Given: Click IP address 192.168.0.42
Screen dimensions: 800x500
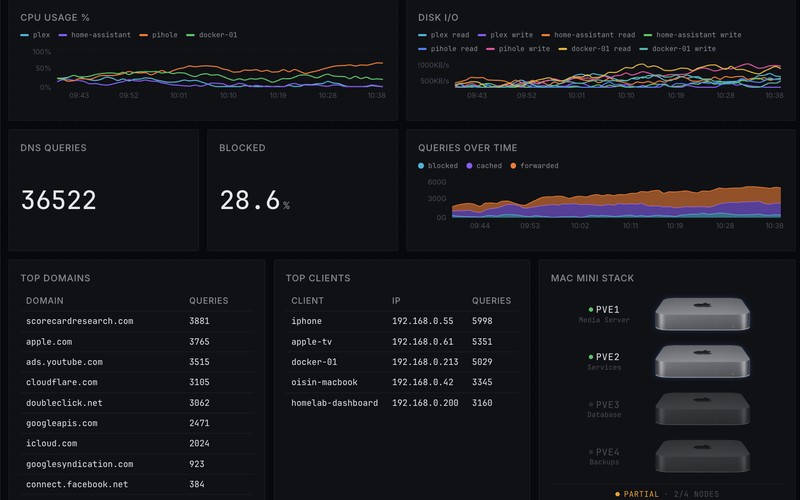Looking at the screenshot, I should 422,382.
